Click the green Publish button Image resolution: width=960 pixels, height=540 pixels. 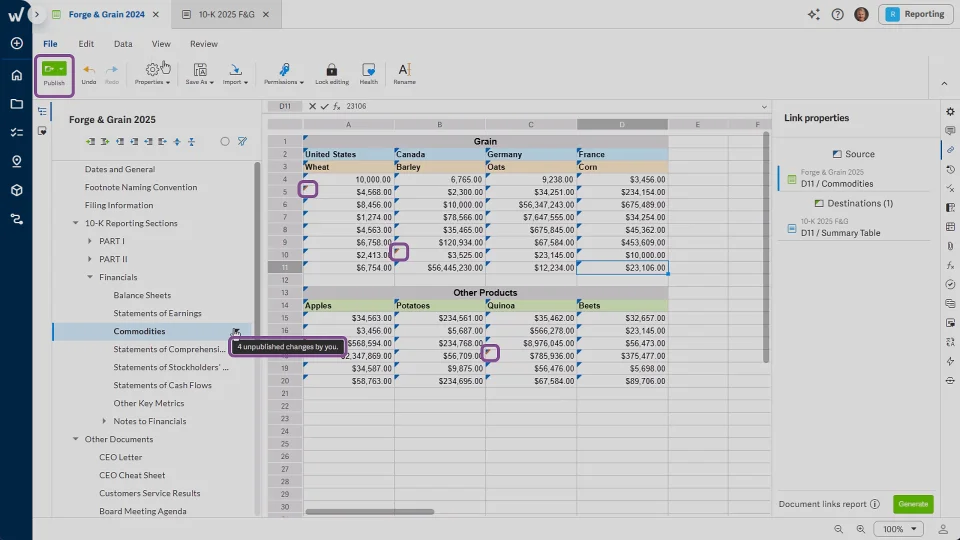tap(53, 69)
